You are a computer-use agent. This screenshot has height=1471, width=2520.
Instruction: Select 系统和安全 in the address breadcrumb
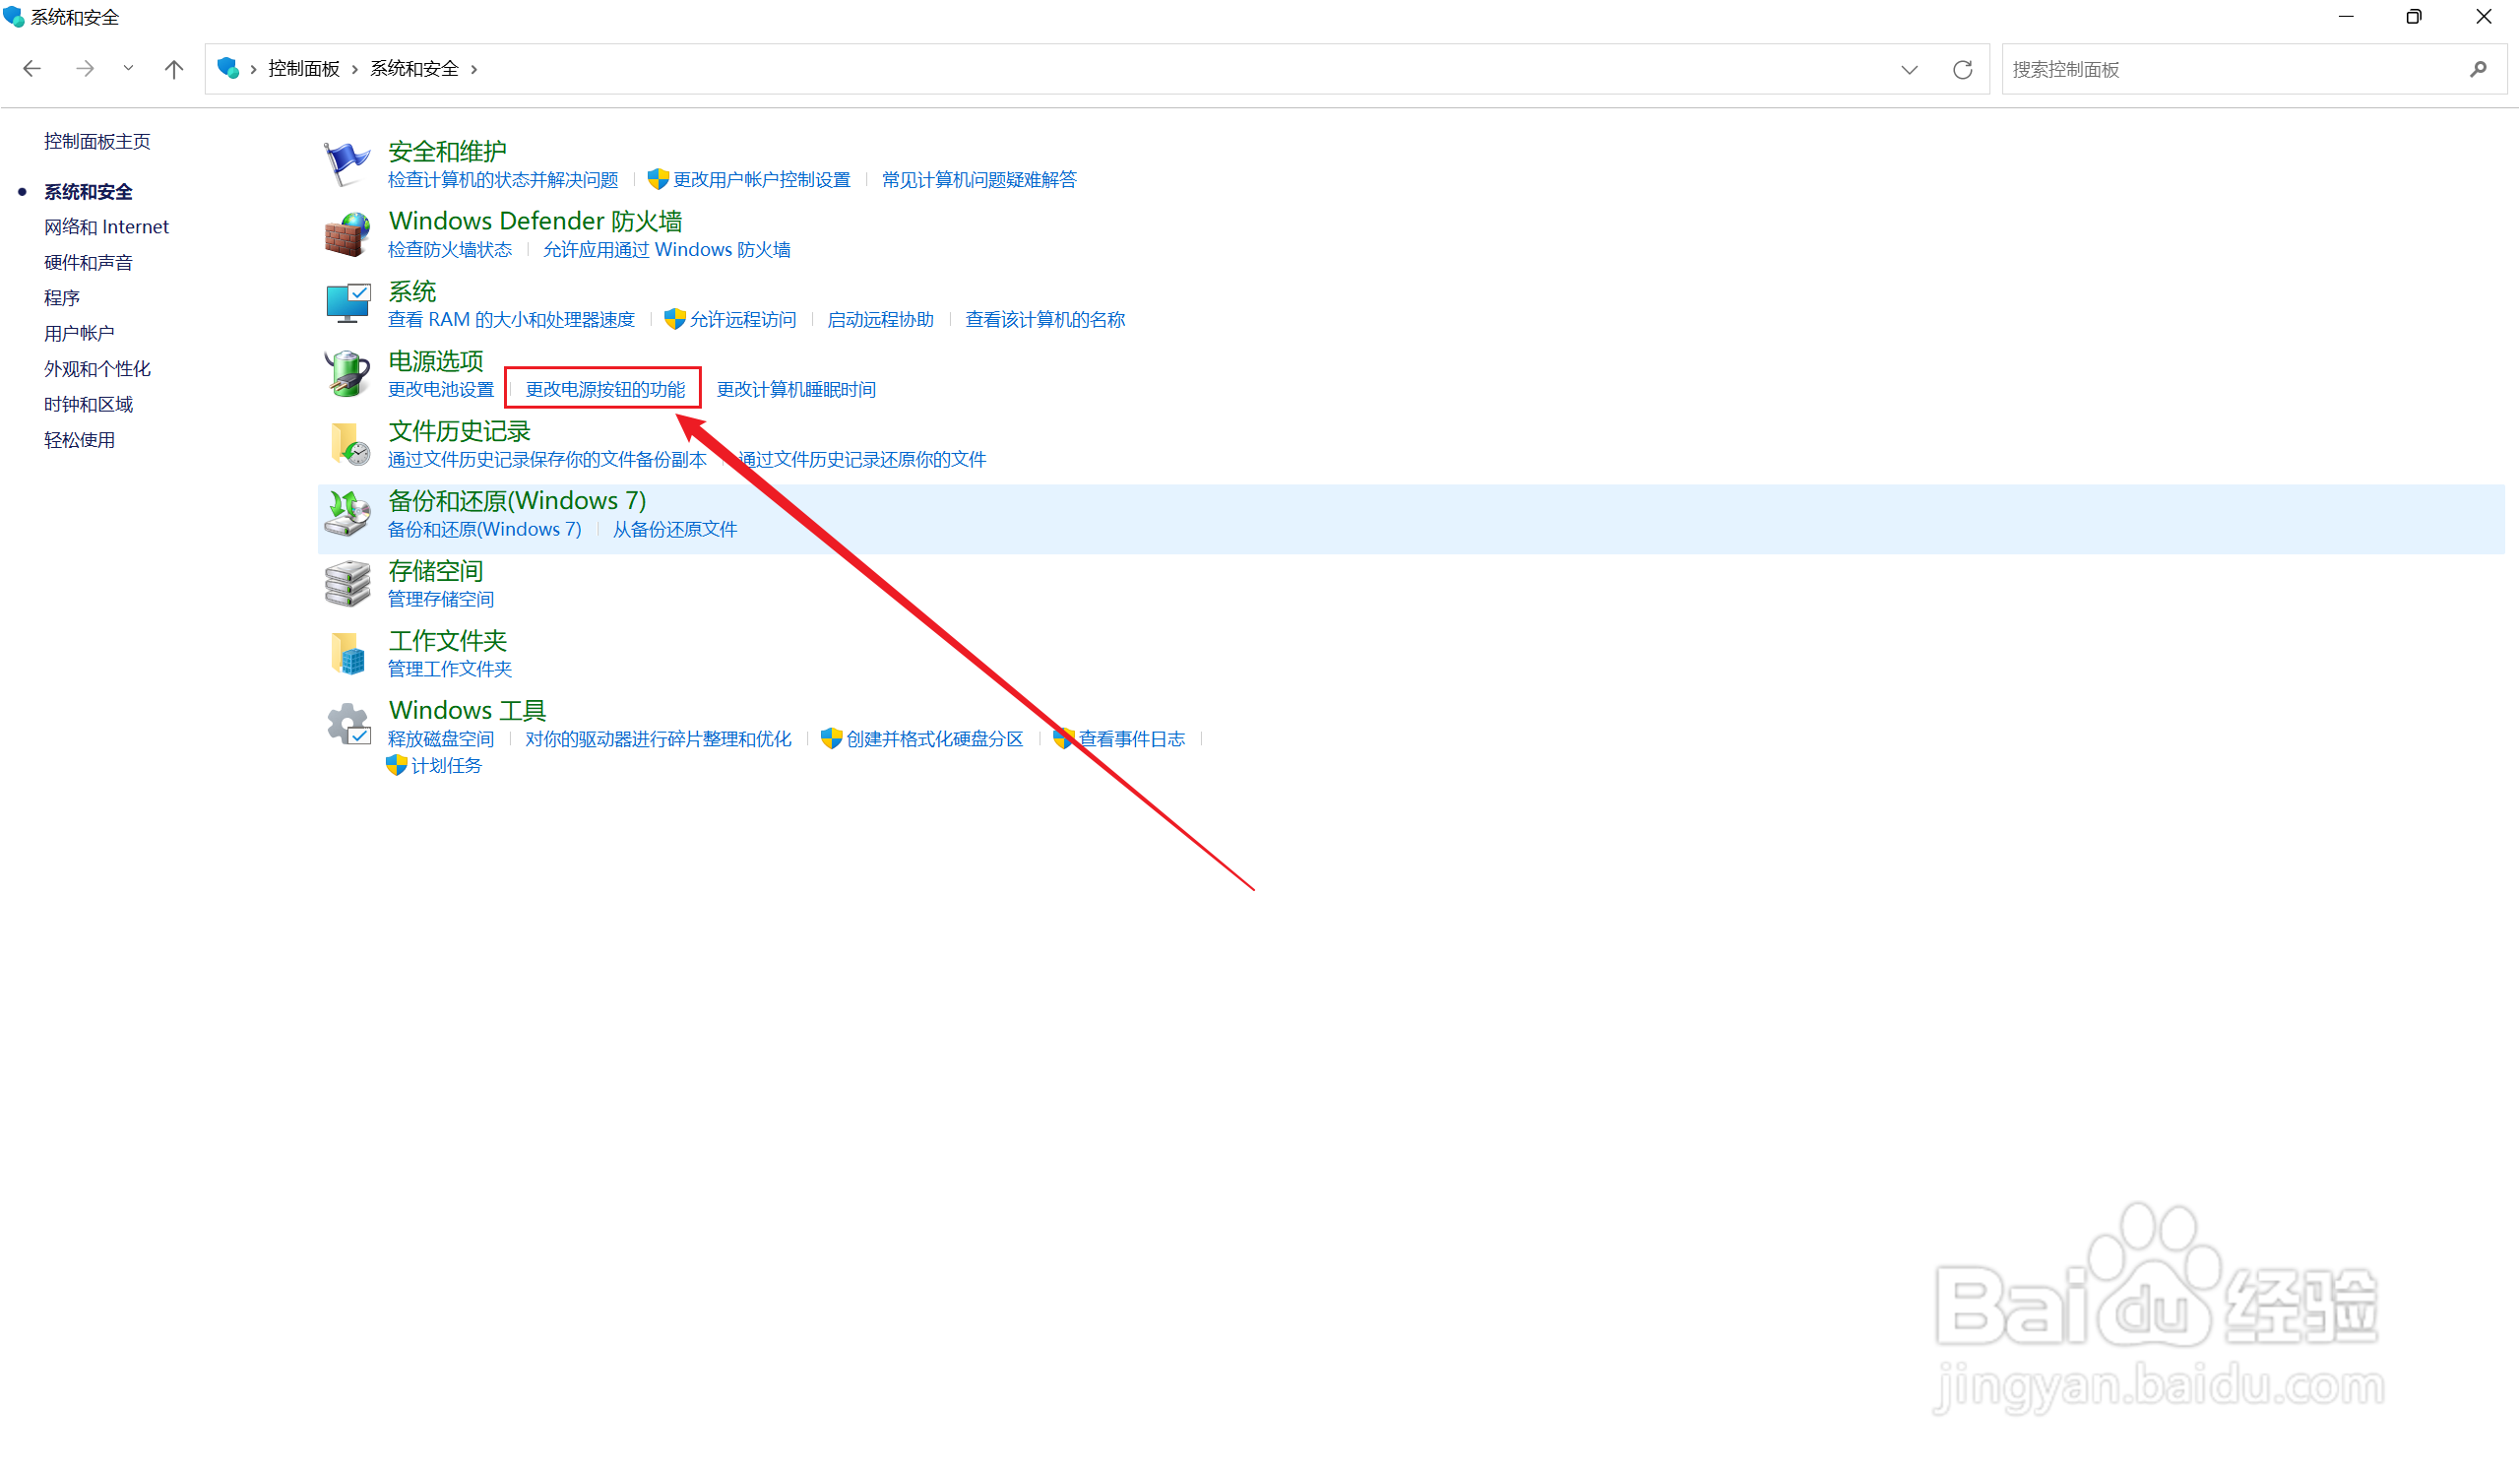pos(414,69)
